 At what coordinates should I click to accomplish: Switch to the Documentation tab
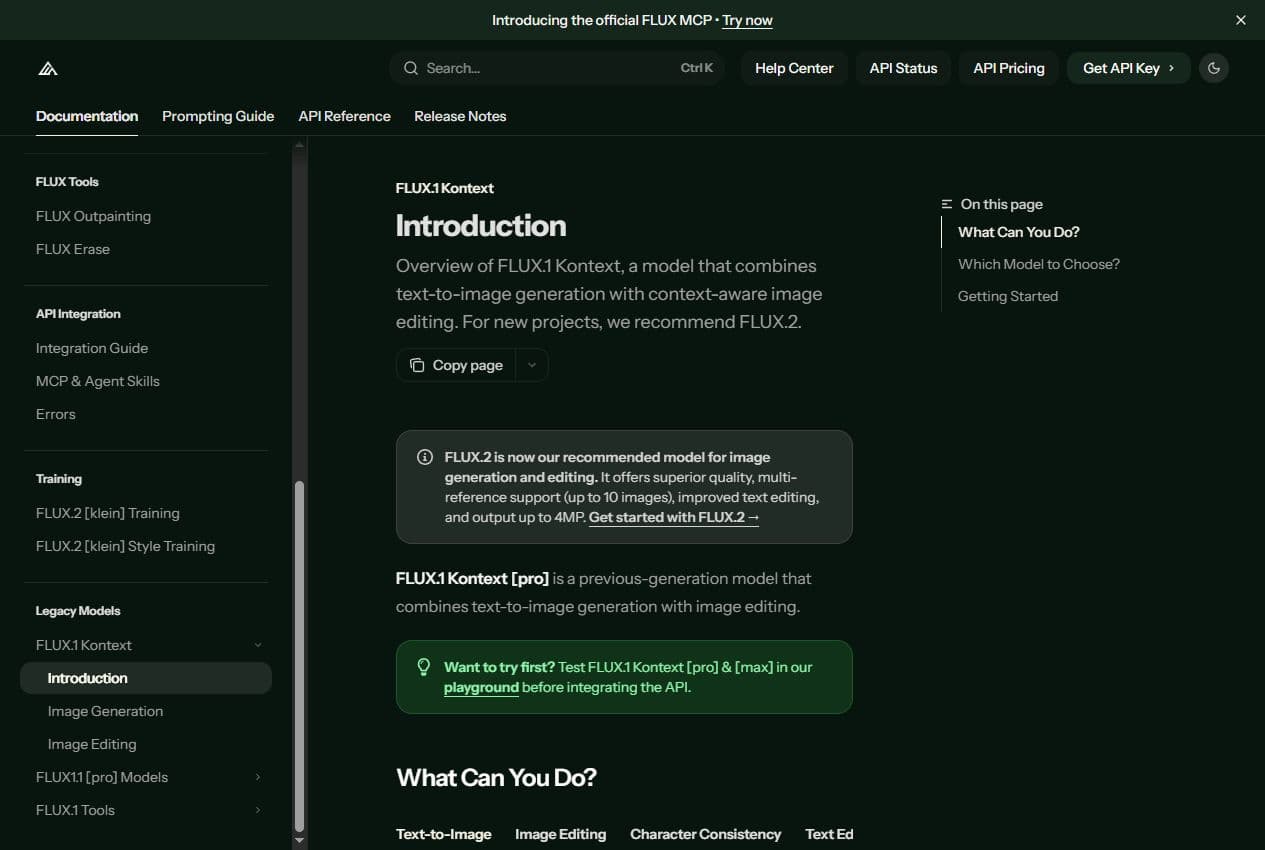coord(87,116)
